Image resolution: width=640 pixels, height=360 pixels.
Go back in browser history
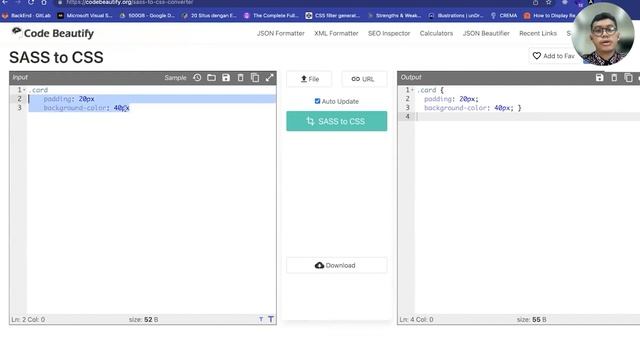tap(5, 2)
